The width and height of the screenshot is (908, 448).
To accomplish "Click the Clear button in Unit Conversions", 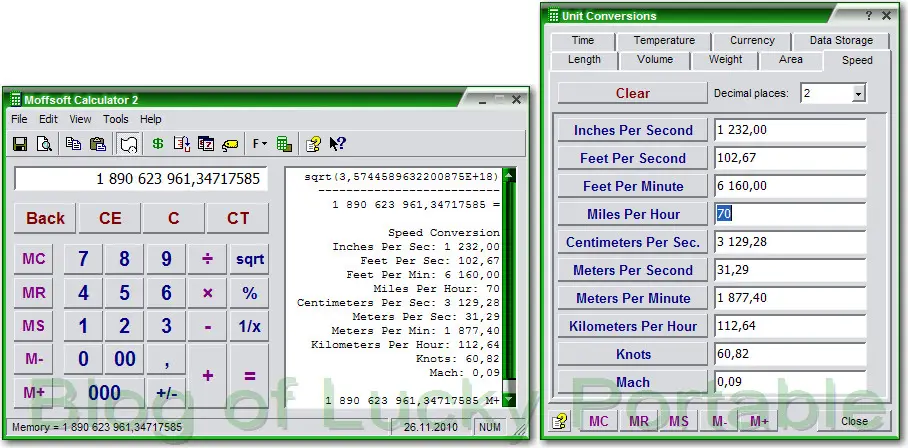I will coord(632,93).
